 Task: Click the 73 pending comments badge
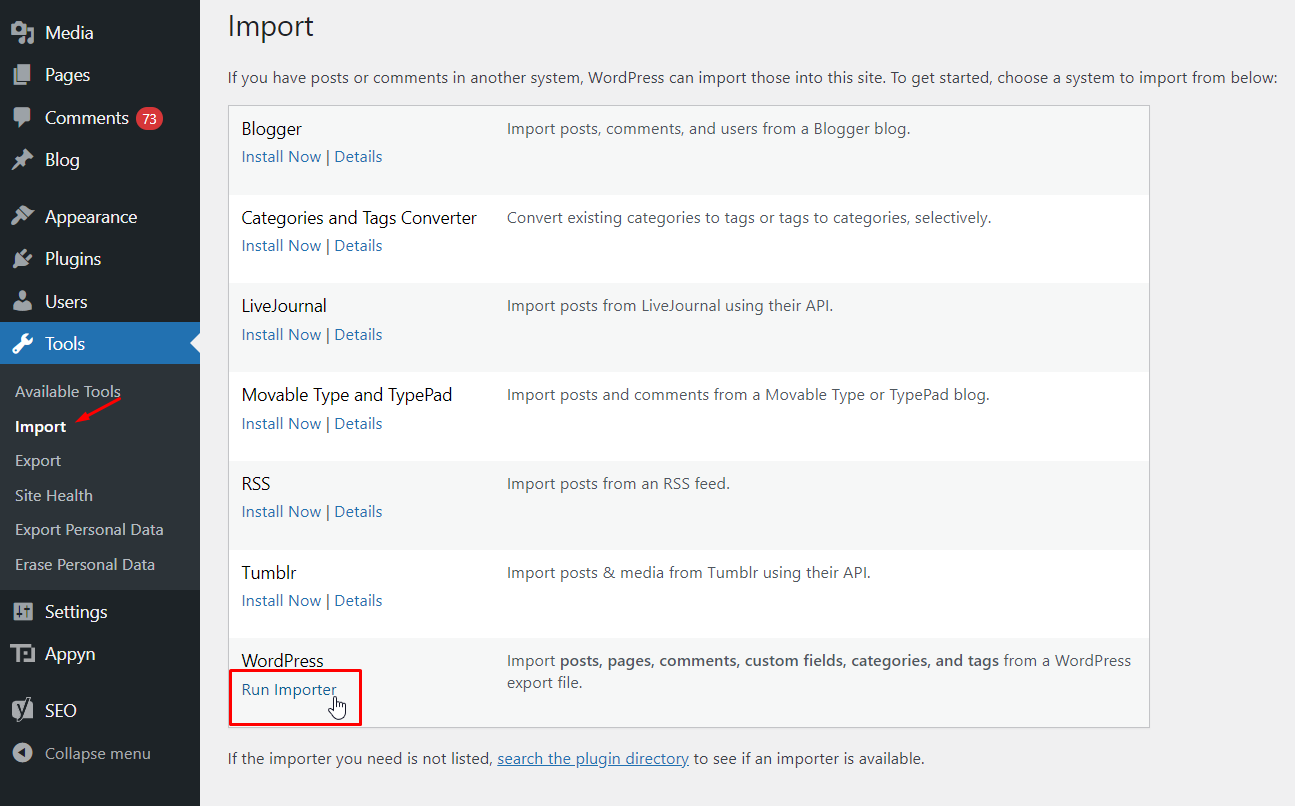149,118
